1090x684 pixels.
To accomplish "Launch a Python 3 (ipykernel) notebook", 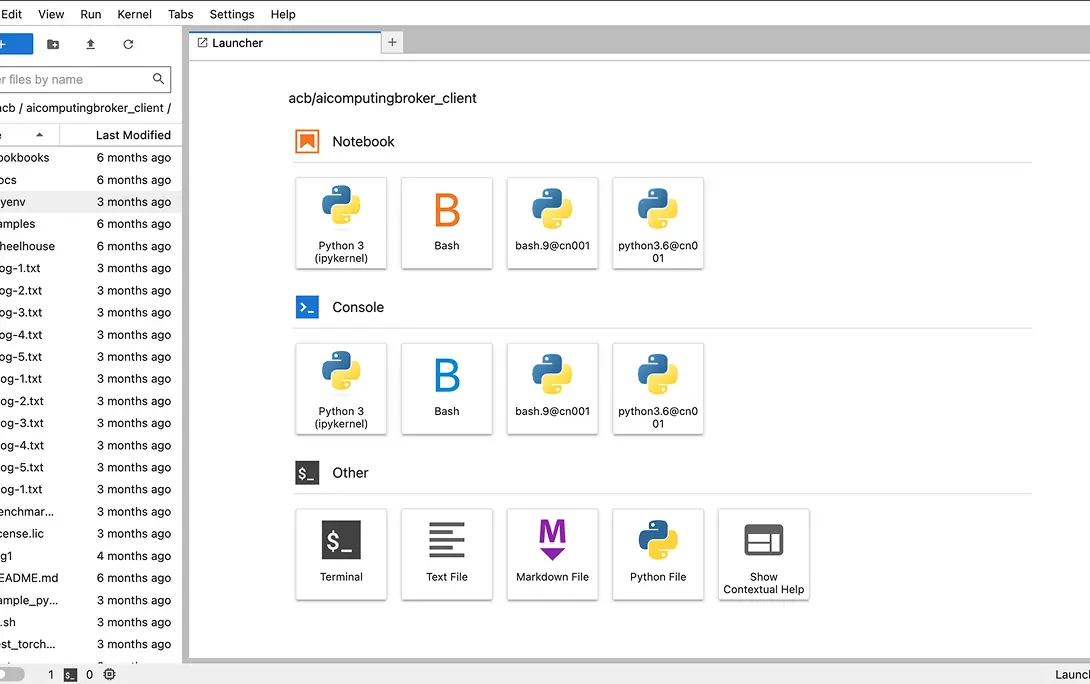I will (341, 223).
